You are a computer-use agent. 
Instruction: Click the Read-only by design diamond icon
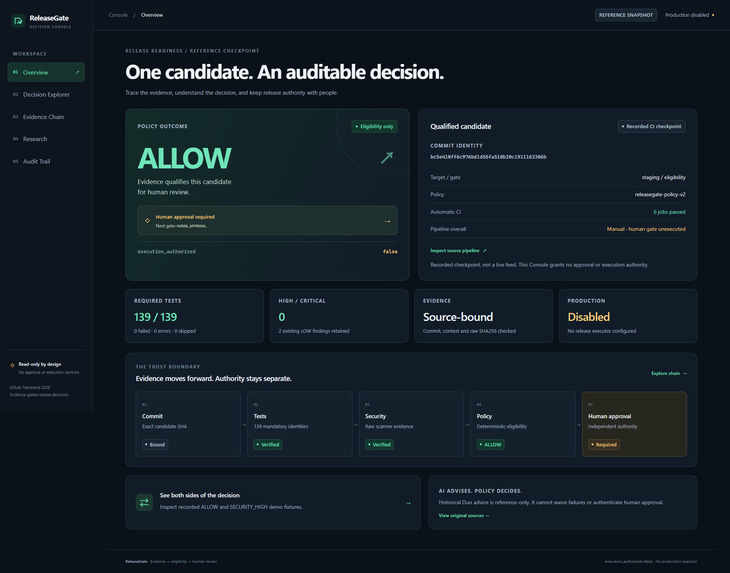coord(12,365)
